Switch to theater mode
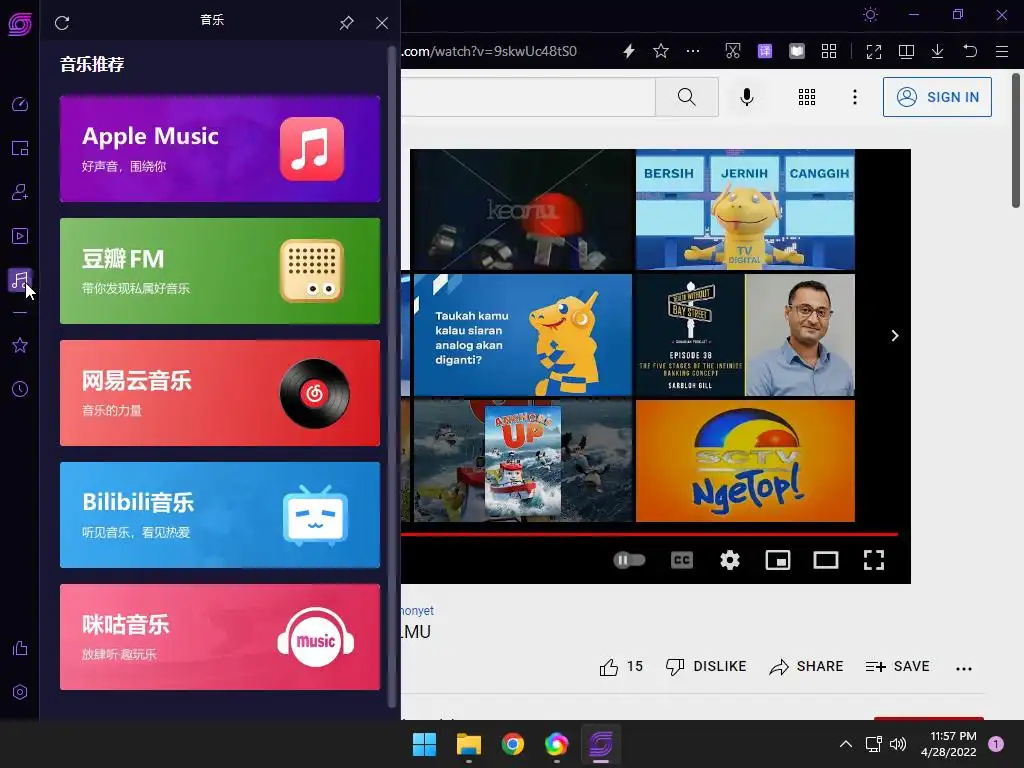This screenshot has width=1024, height=768. tap(825, 560)
